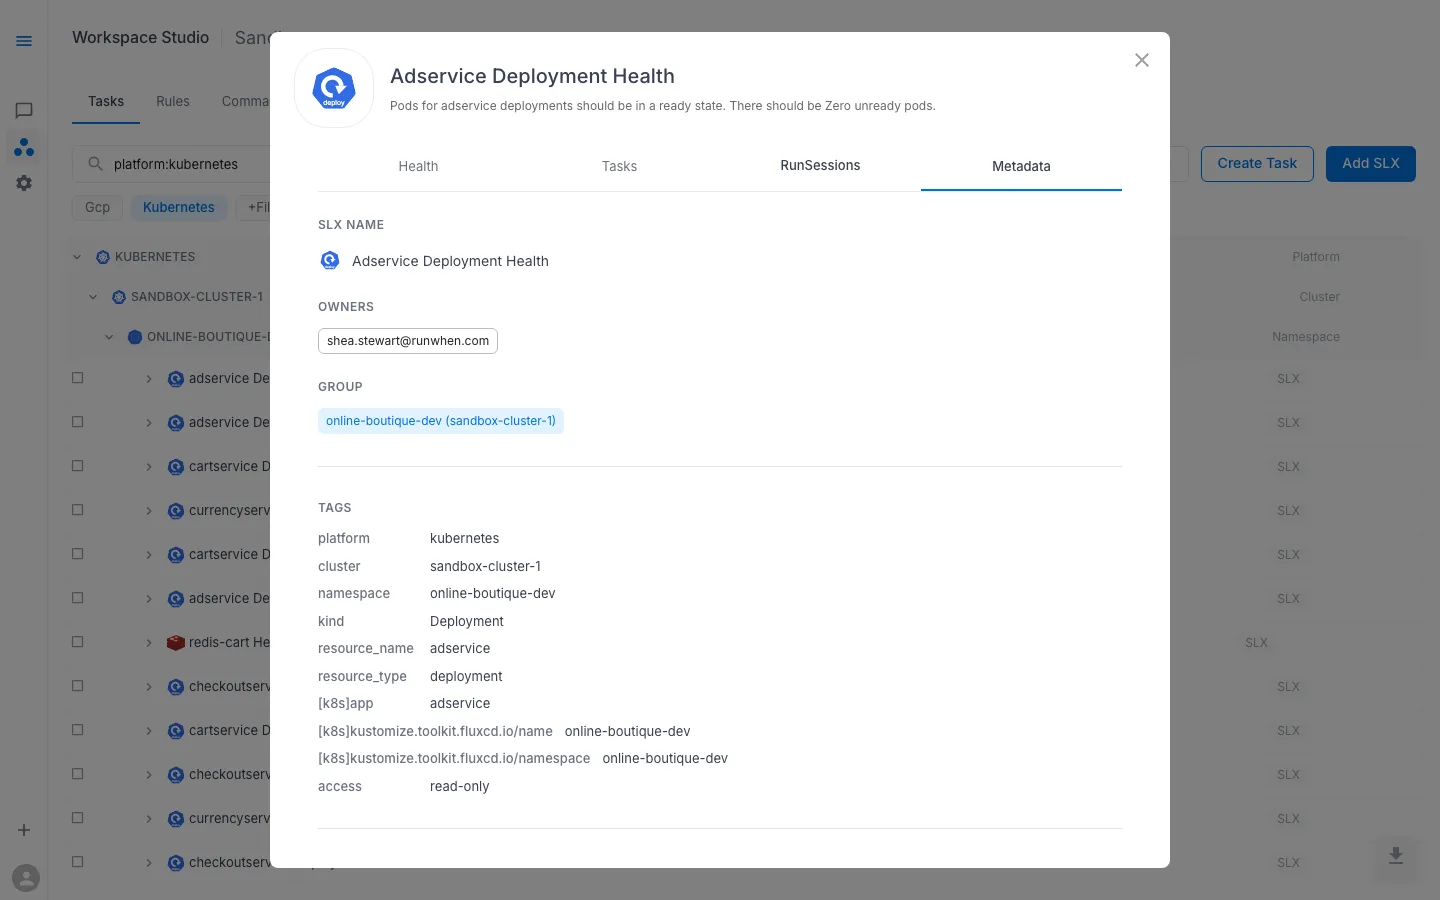Expand the cartservice row chevron

tap(149, 466)
